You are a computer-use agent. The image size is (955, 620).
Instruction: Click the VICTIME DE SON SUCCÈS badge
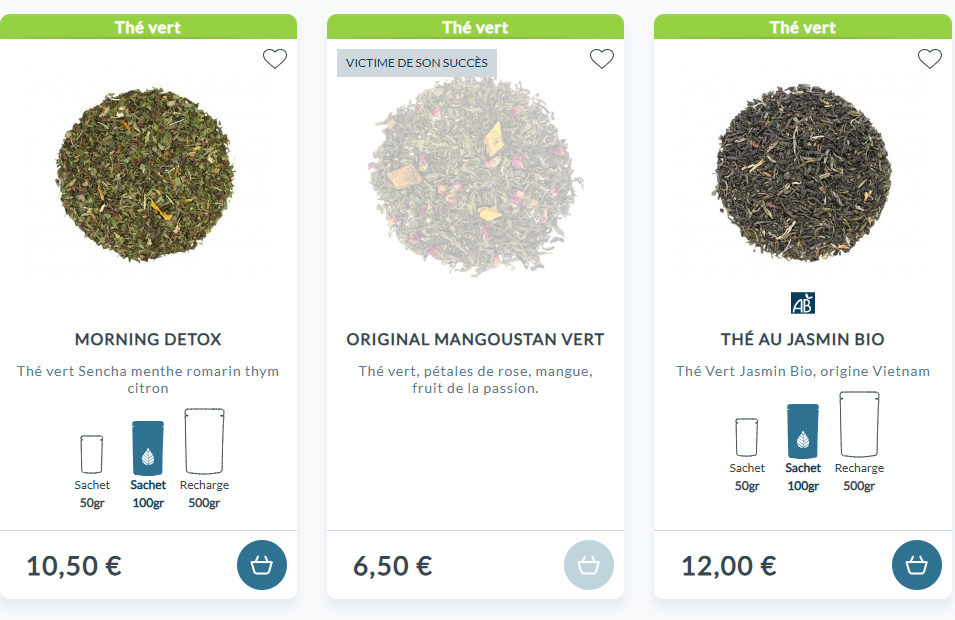pyautogui.click(x=417, y=62)
